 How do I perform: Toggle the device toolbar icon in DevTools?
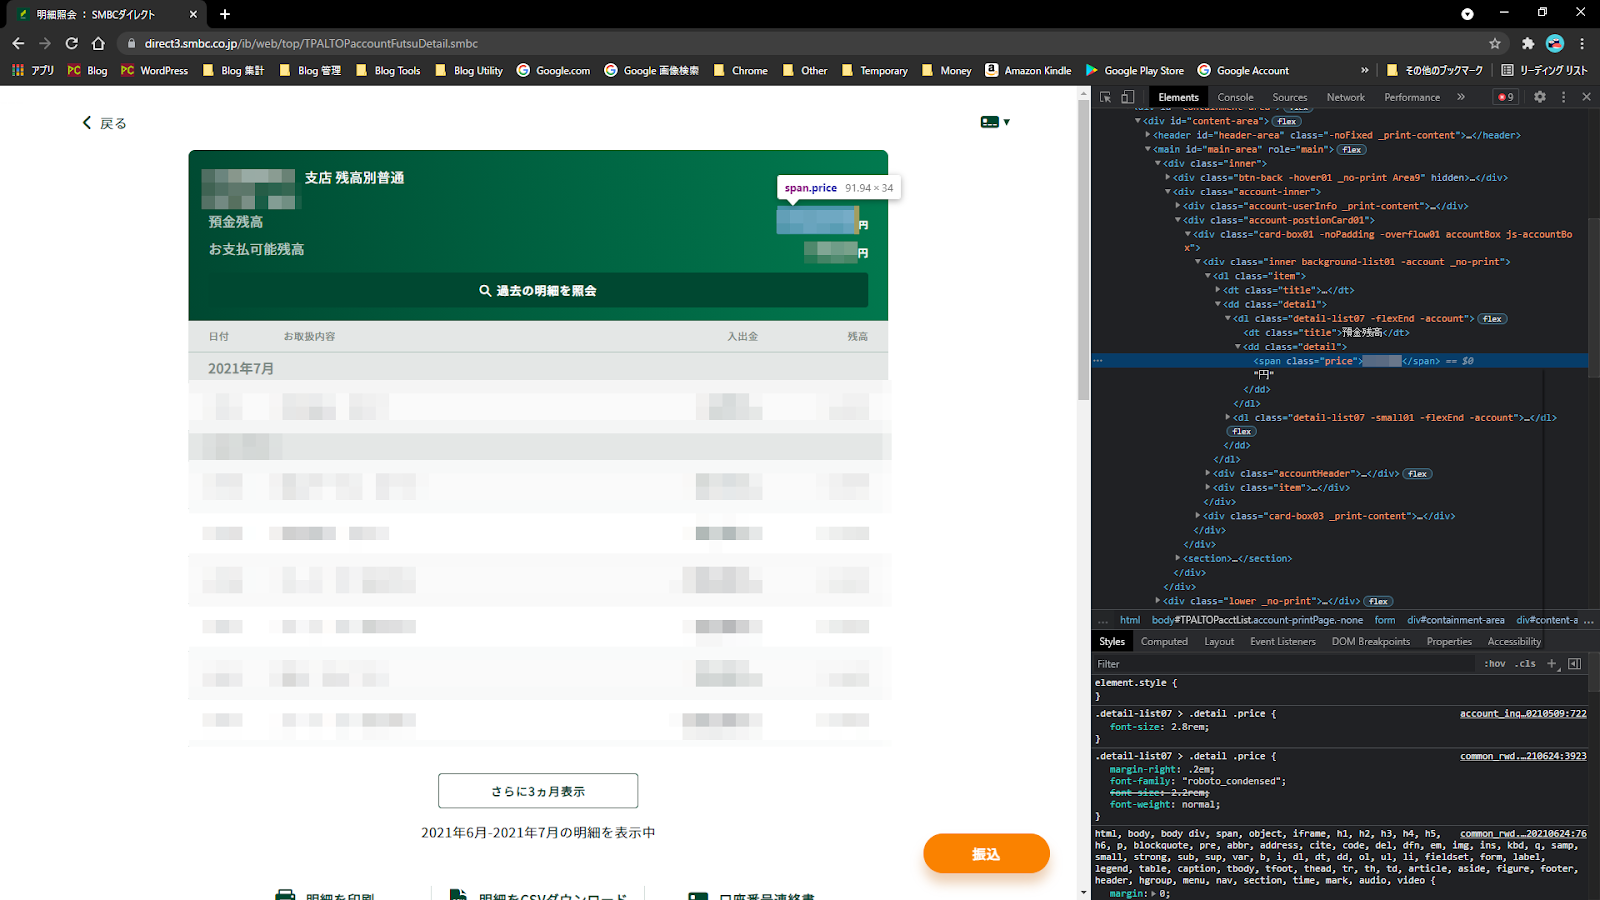(1127, 97)
